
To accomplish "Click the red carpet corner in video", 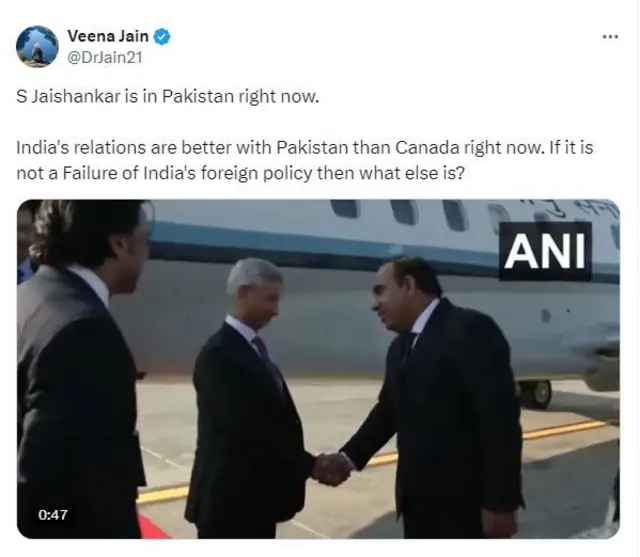I will point(152,527).
